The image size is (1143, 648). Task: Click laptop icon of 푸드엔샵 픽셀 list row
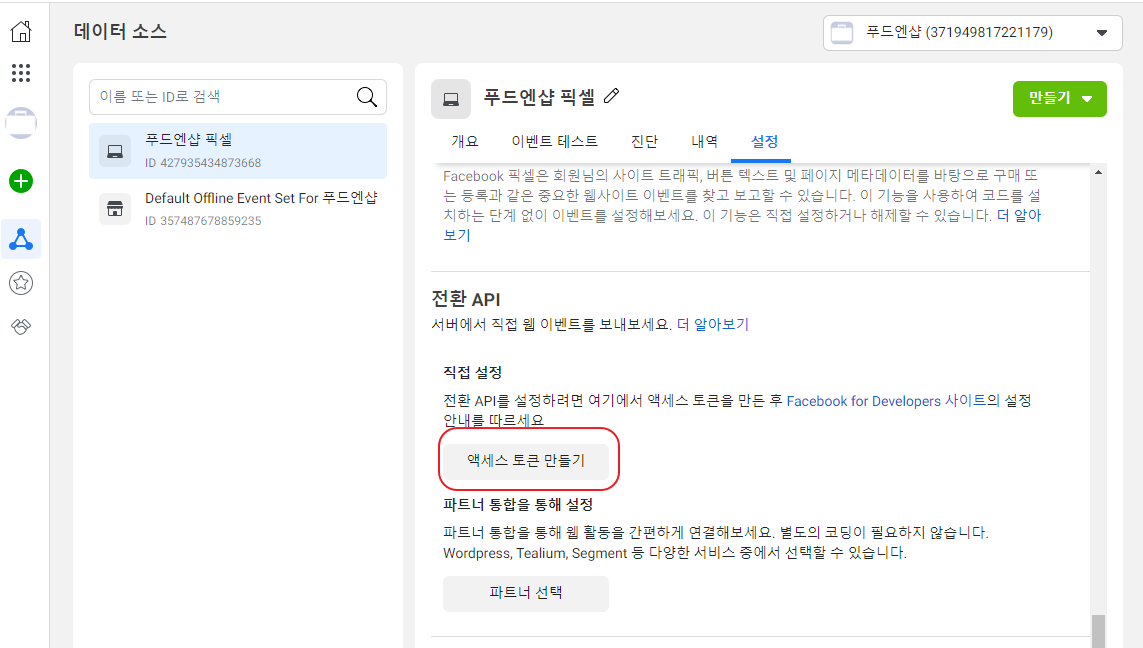pos(115,151)
